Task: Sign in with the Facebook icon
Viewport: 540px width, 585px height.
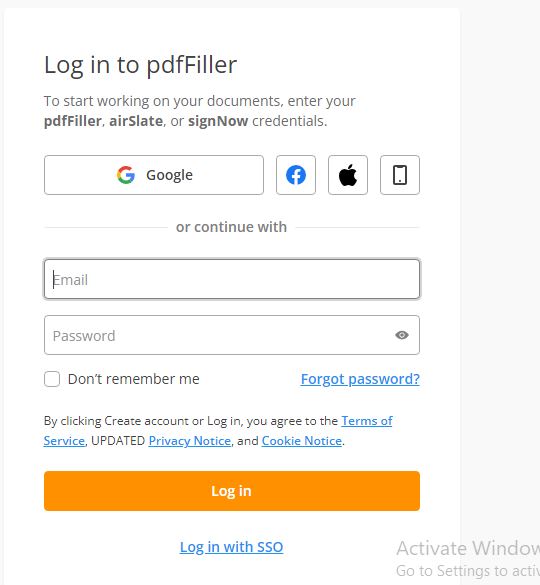Action: 296,175
